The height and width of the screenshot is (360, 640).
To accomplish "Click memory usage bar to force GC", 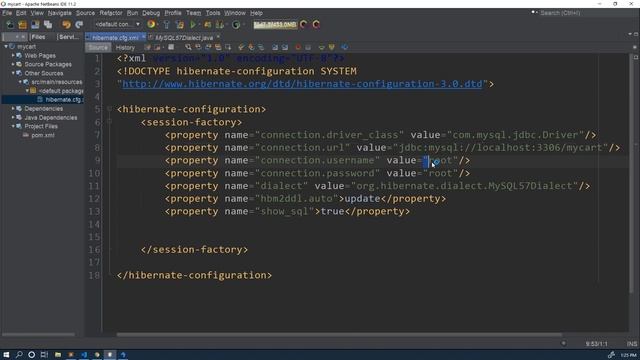I will pyautogui.click(x=275, y=24).
